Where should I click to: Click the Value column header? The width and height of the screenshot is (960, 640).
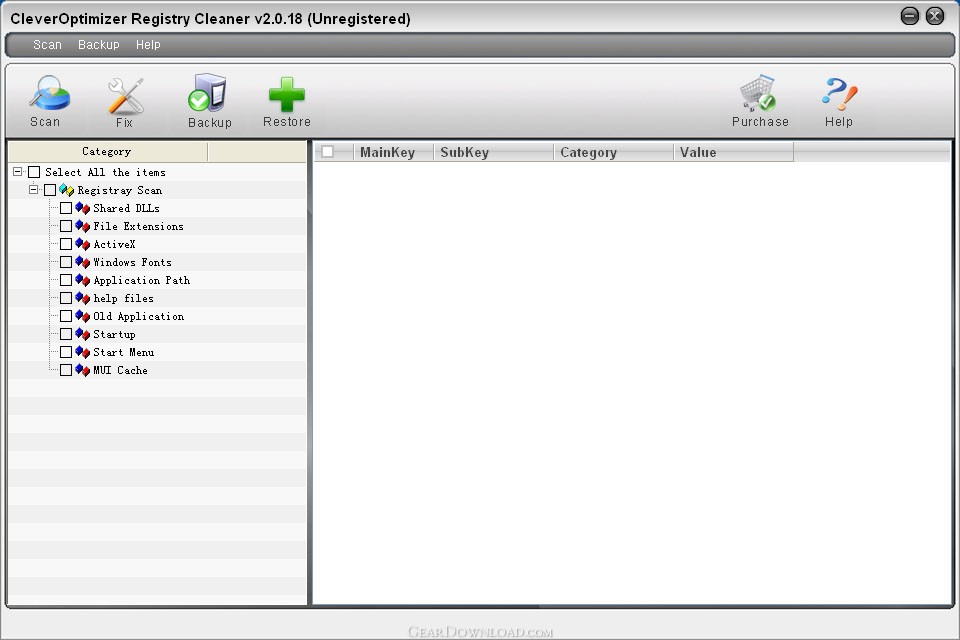(733, 152)
